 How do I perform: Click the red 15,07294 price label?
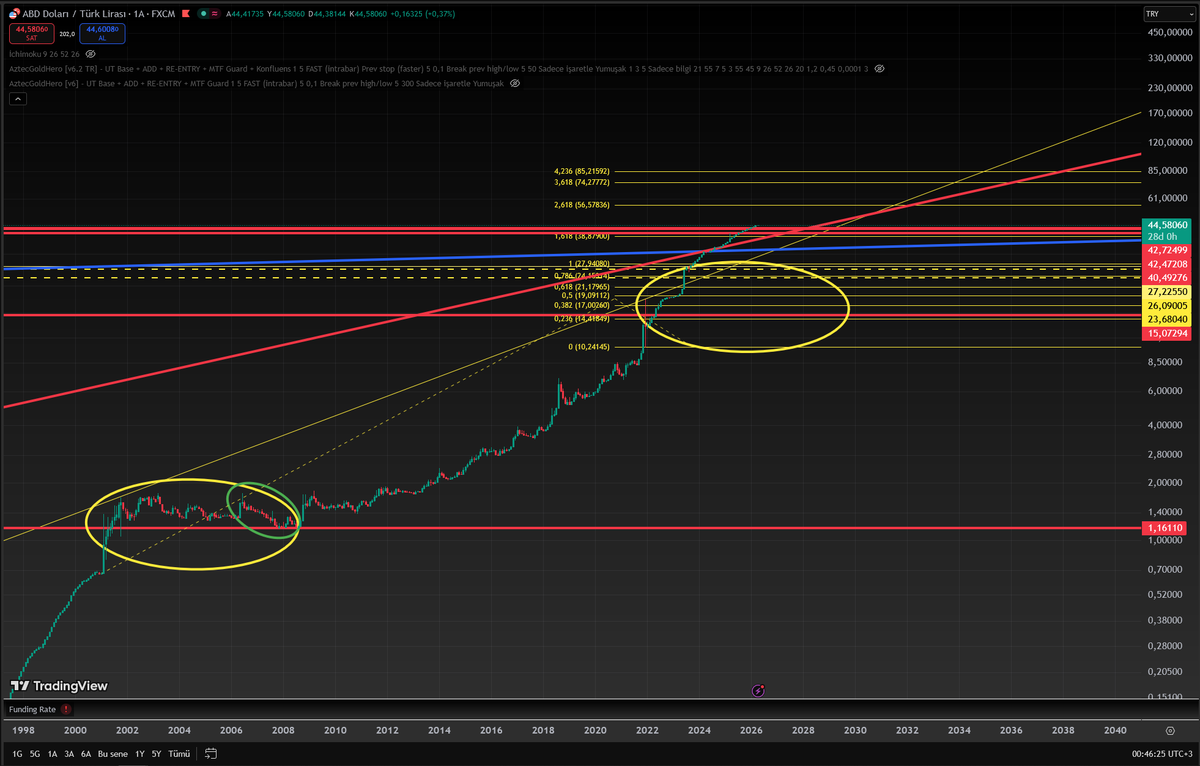coord(1167,333)
